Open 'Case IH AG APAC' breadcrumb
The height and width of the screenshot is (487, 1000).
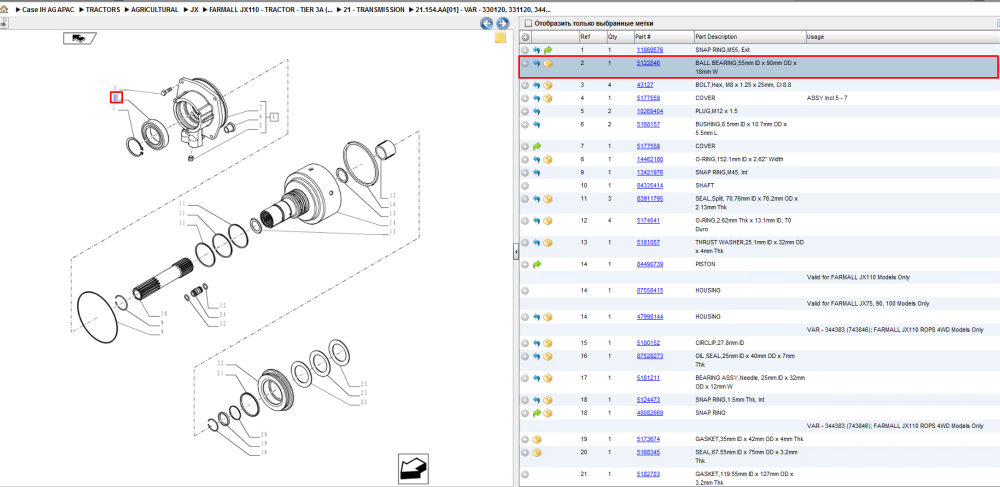(x=48, y=10)
